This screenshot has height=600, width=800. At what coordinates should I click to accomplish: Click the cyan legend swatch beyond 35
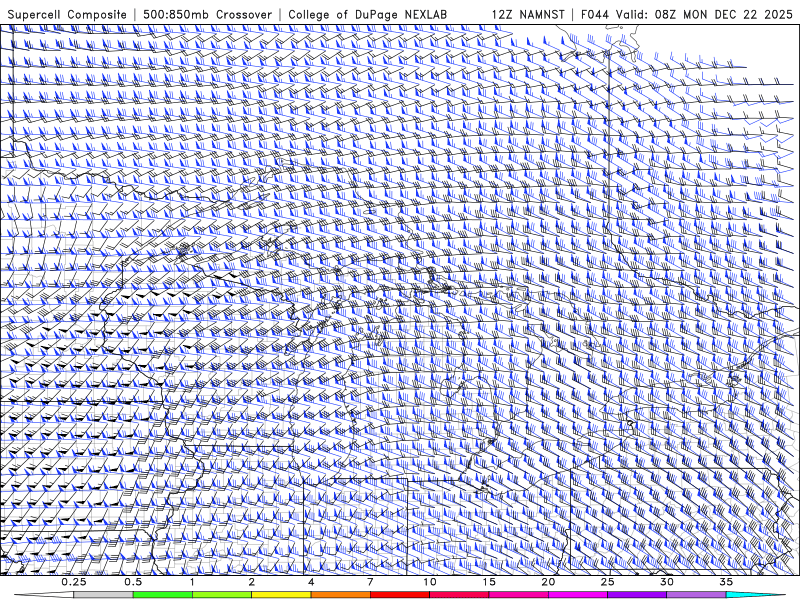(x=755, y=595)
